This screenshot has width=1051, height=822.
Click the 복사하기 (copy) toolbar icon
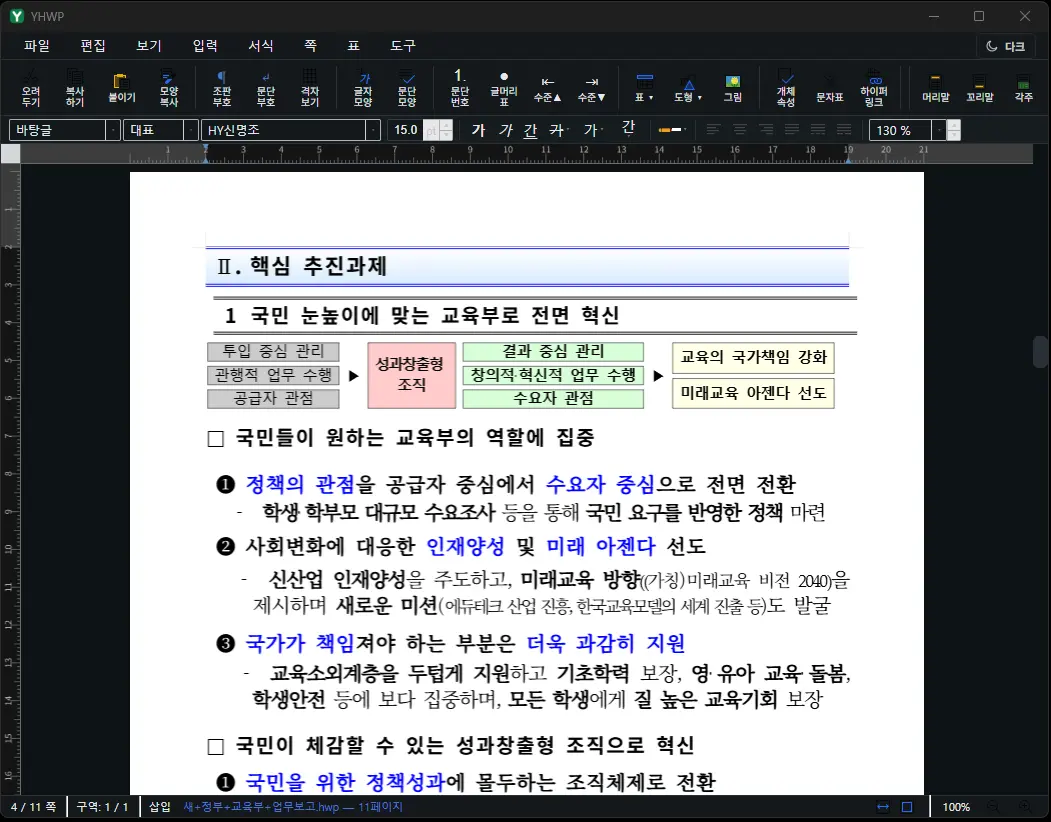pos(75,89)
